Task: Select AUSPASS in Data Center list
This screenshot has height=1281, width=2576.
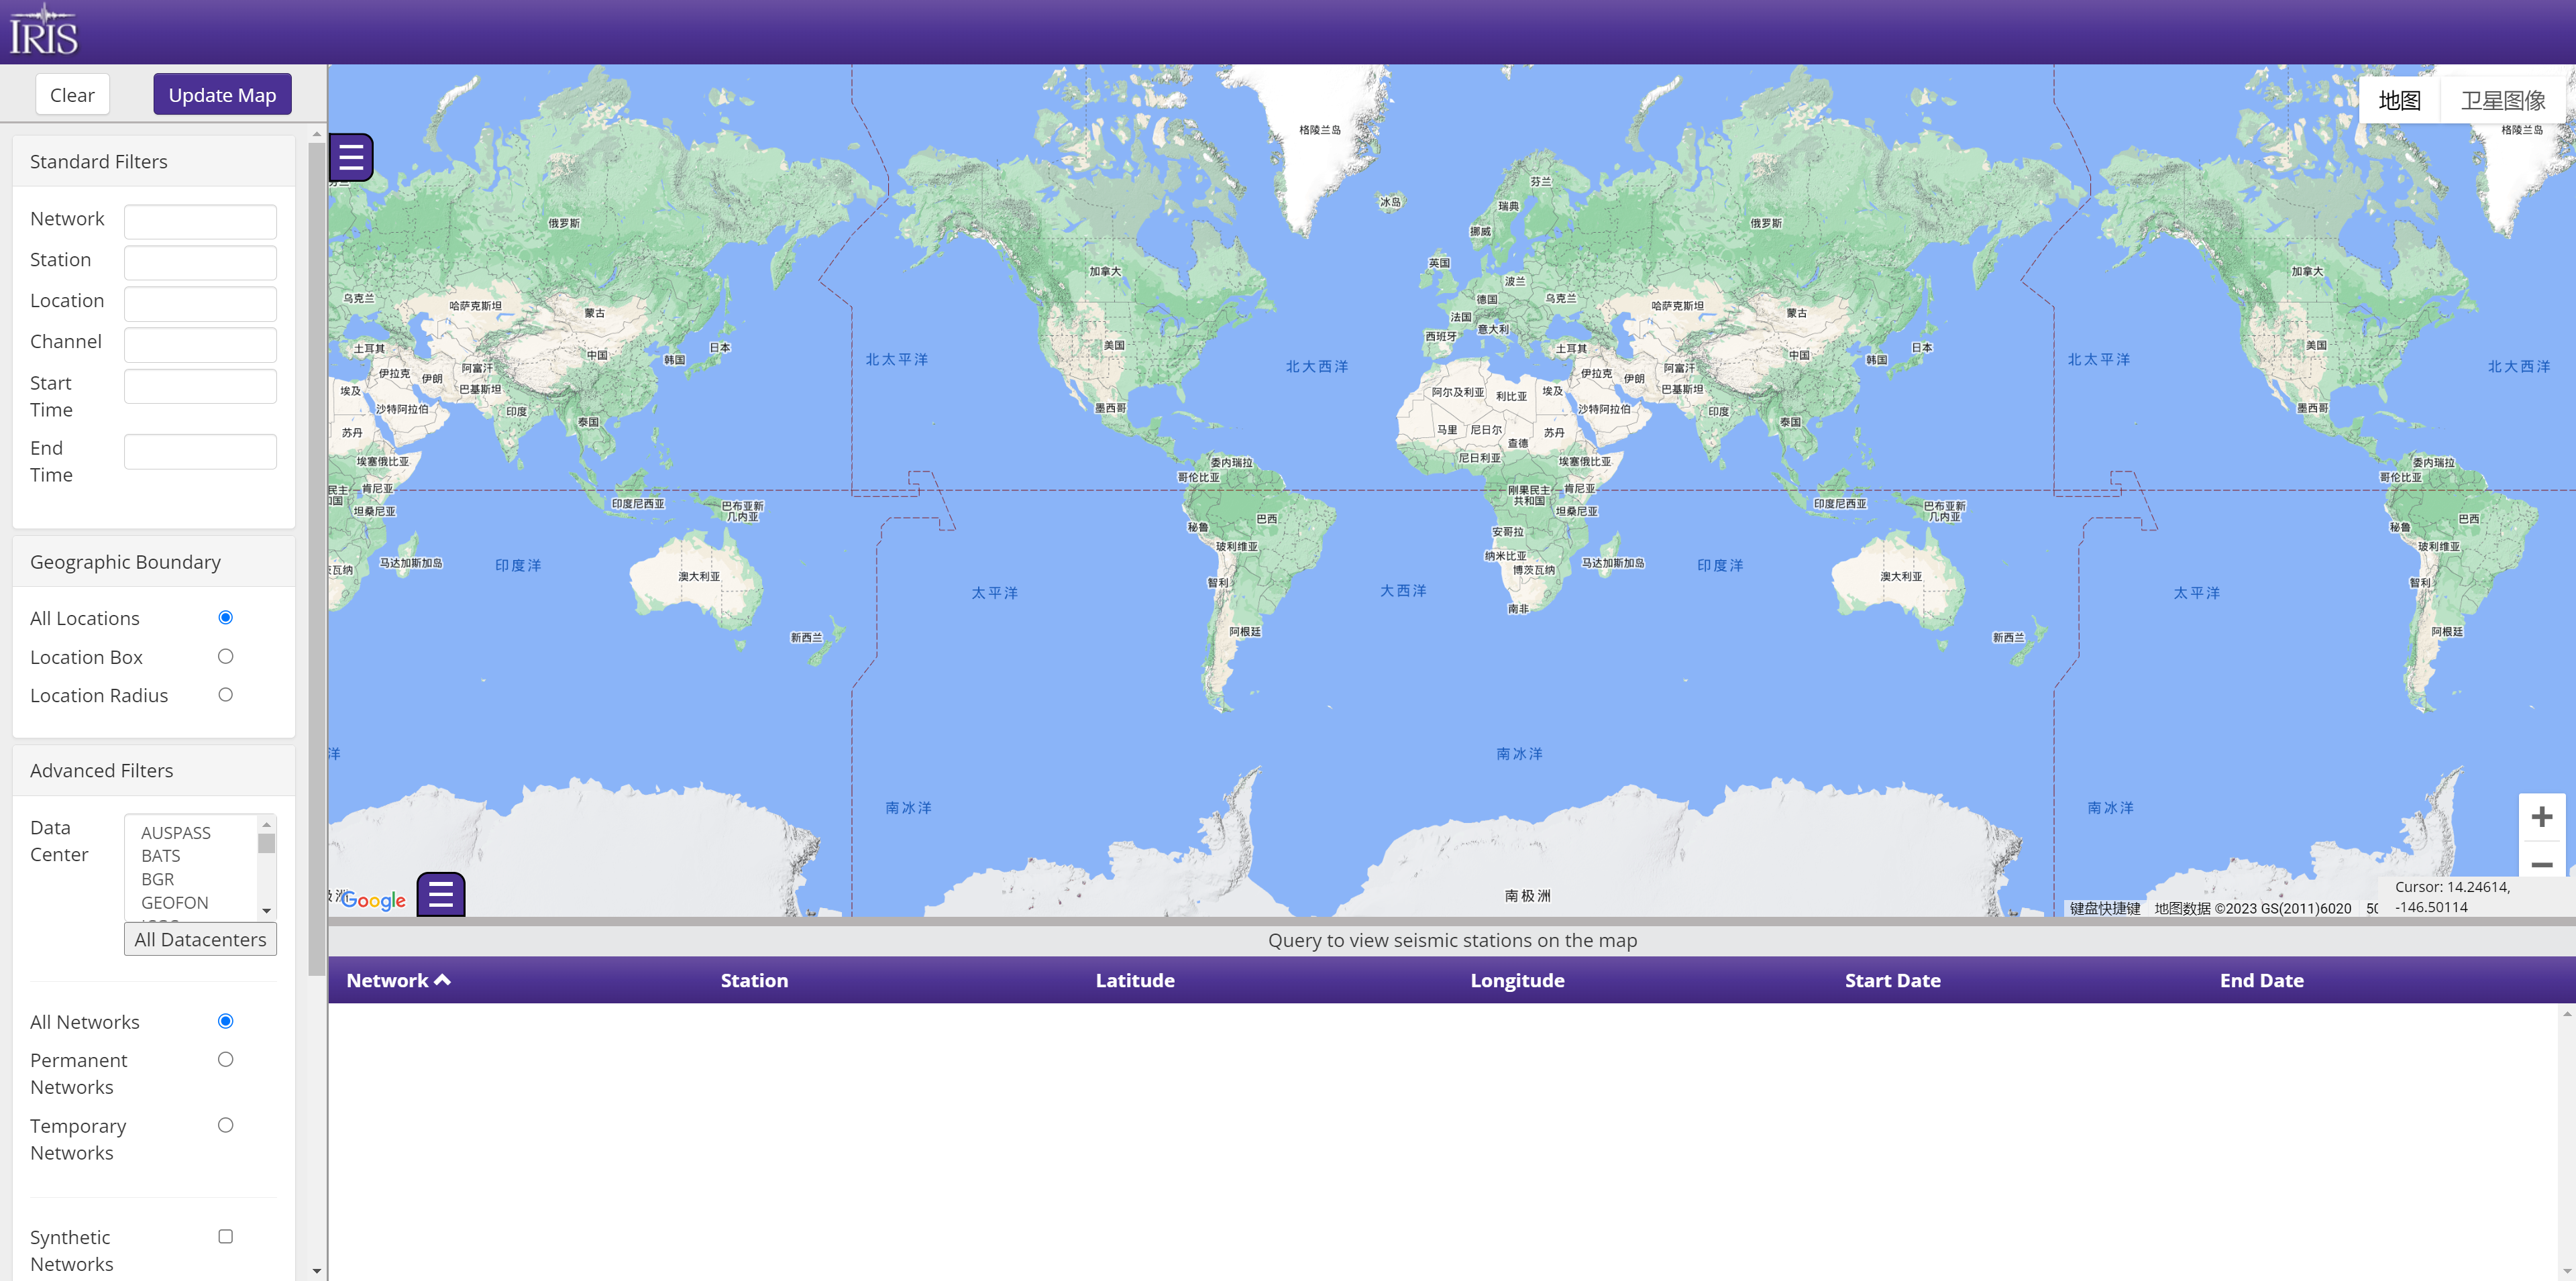Action: pos(176,833)
